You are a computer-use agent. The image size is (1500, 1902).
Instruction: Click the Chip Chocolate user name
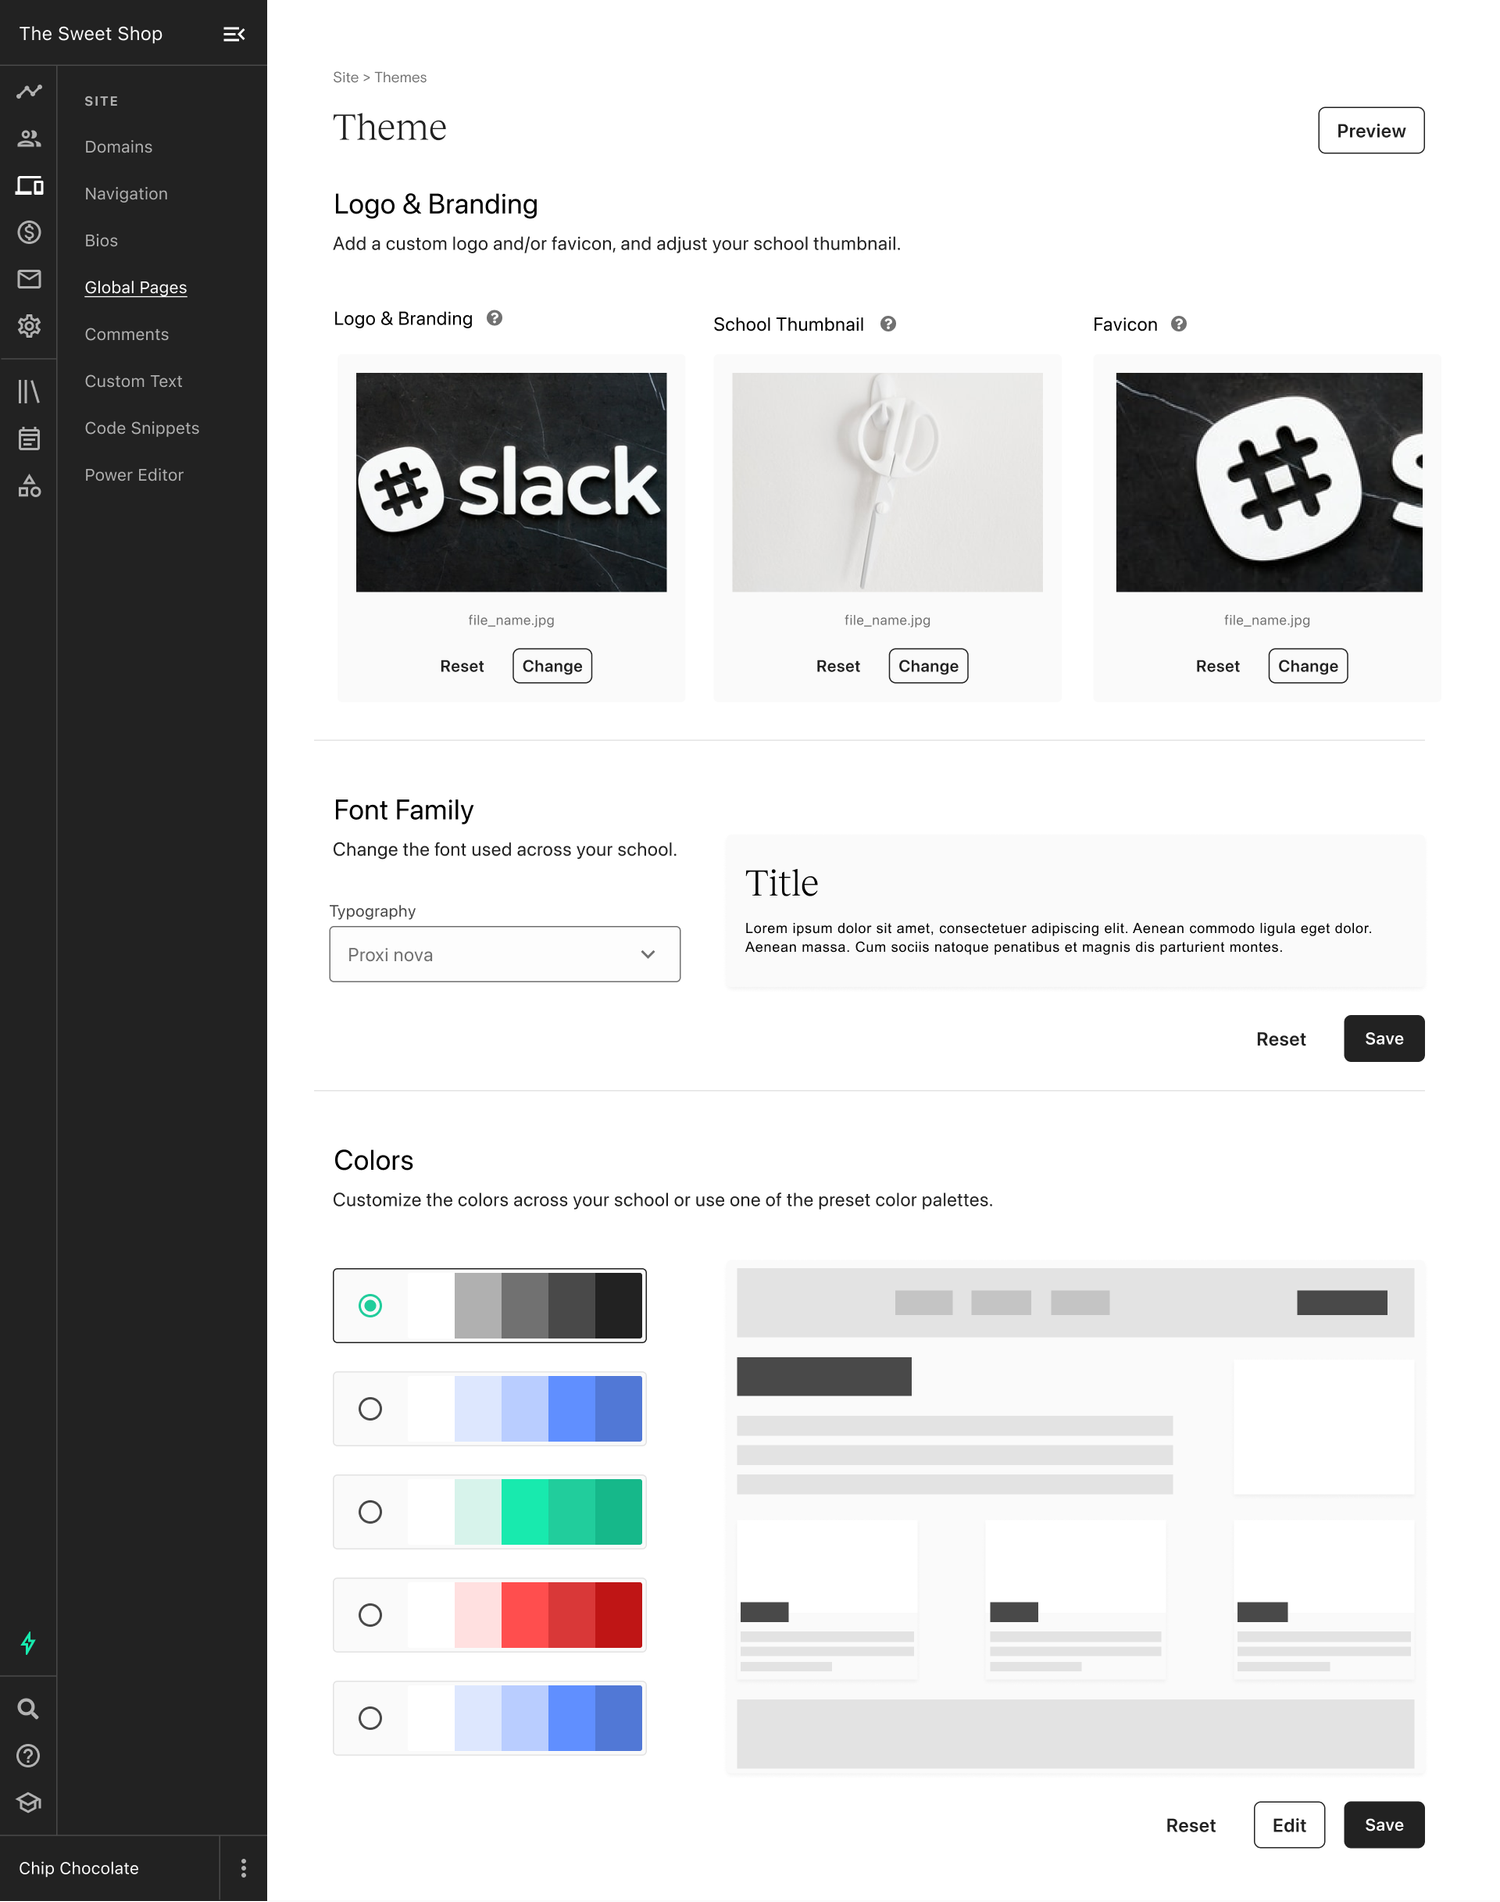[79, 1868]
